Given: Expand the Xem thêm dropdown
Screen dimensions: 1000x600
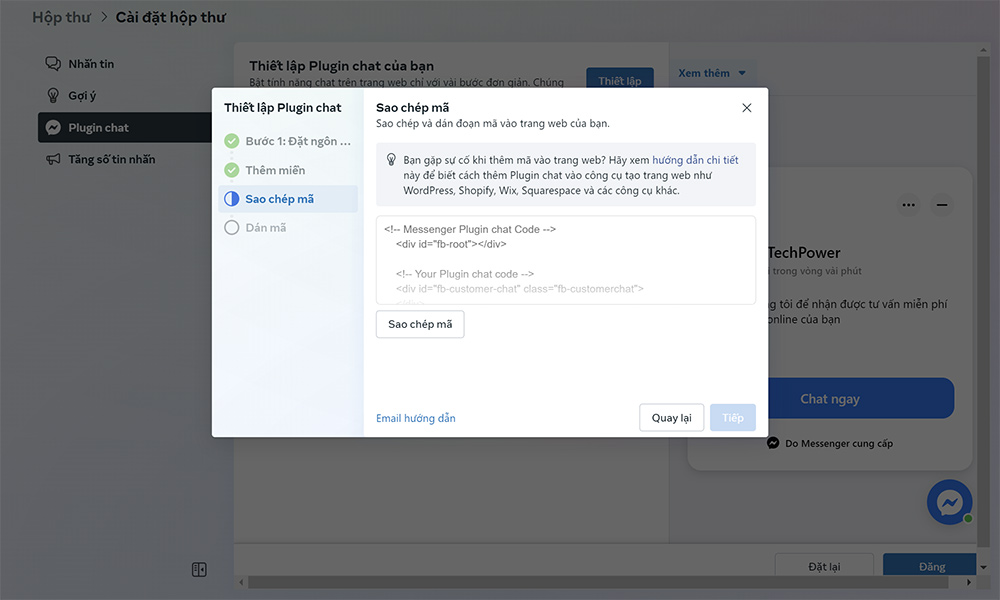Looking at the screenshot, I should [x=712, y=73].
